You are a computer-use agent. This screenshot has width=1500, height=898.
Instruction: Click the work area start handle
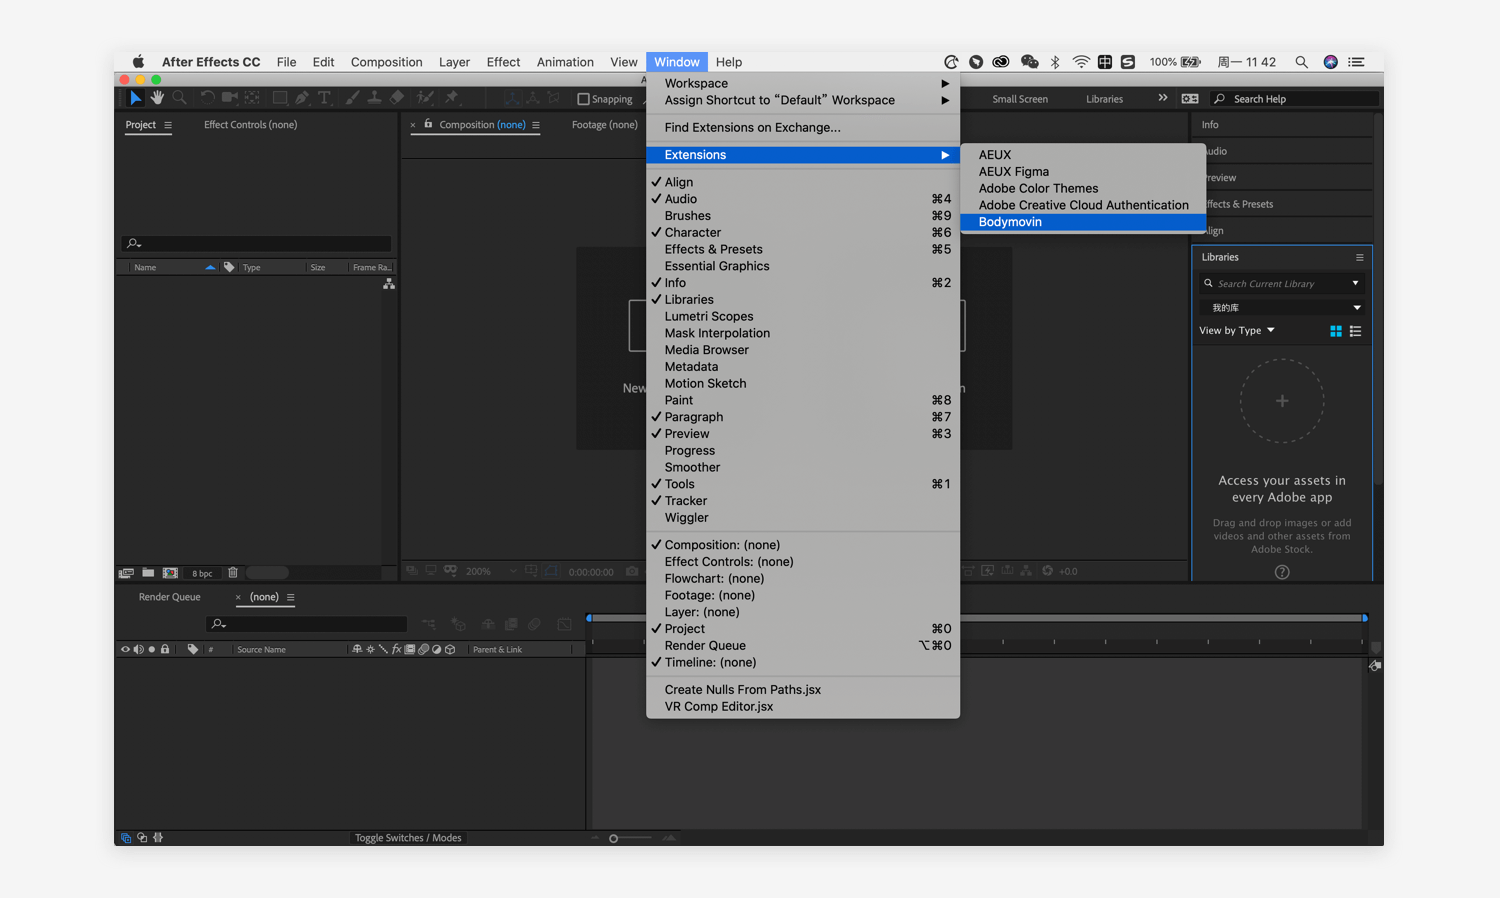pyautogui.click(x=589, y=618)
